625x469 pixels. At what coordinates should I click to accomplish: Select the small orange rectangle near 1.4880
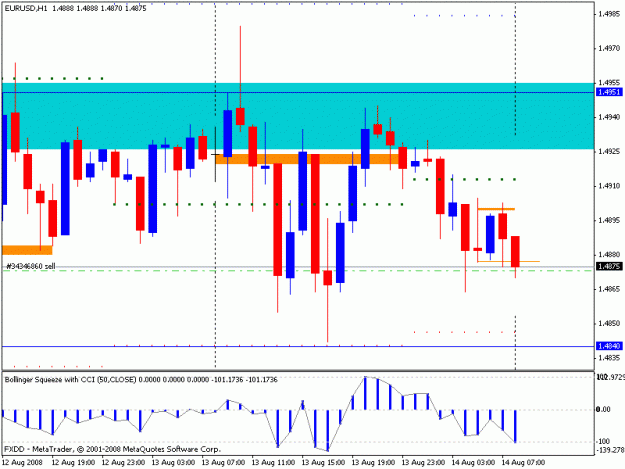pos(27,250)
